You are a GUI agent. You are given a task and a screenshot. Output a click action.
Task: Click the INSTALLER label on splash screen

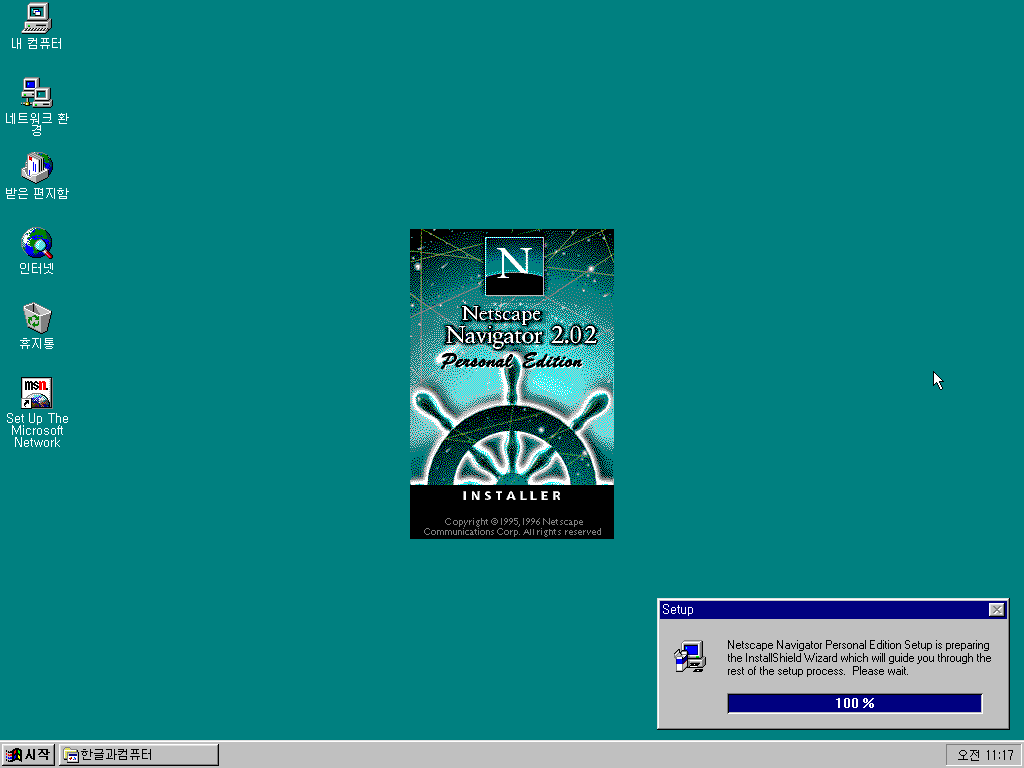pos(512,496)
